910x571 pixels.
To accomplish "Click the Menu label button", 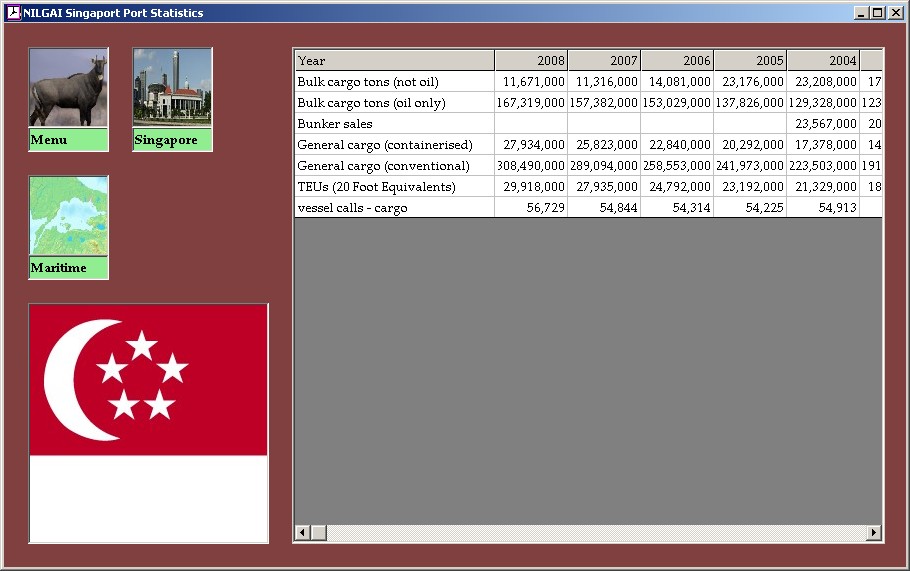I will [x=68, y=140].
